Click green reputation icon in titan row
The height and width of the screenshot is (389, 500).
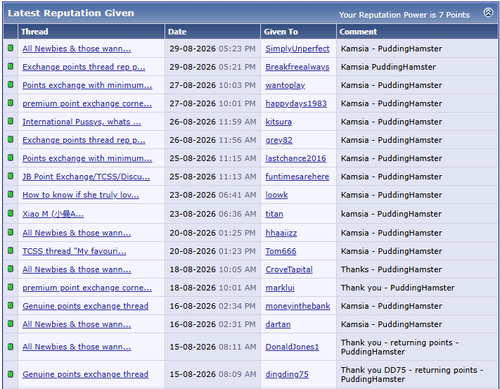click(x=11, y=213)
